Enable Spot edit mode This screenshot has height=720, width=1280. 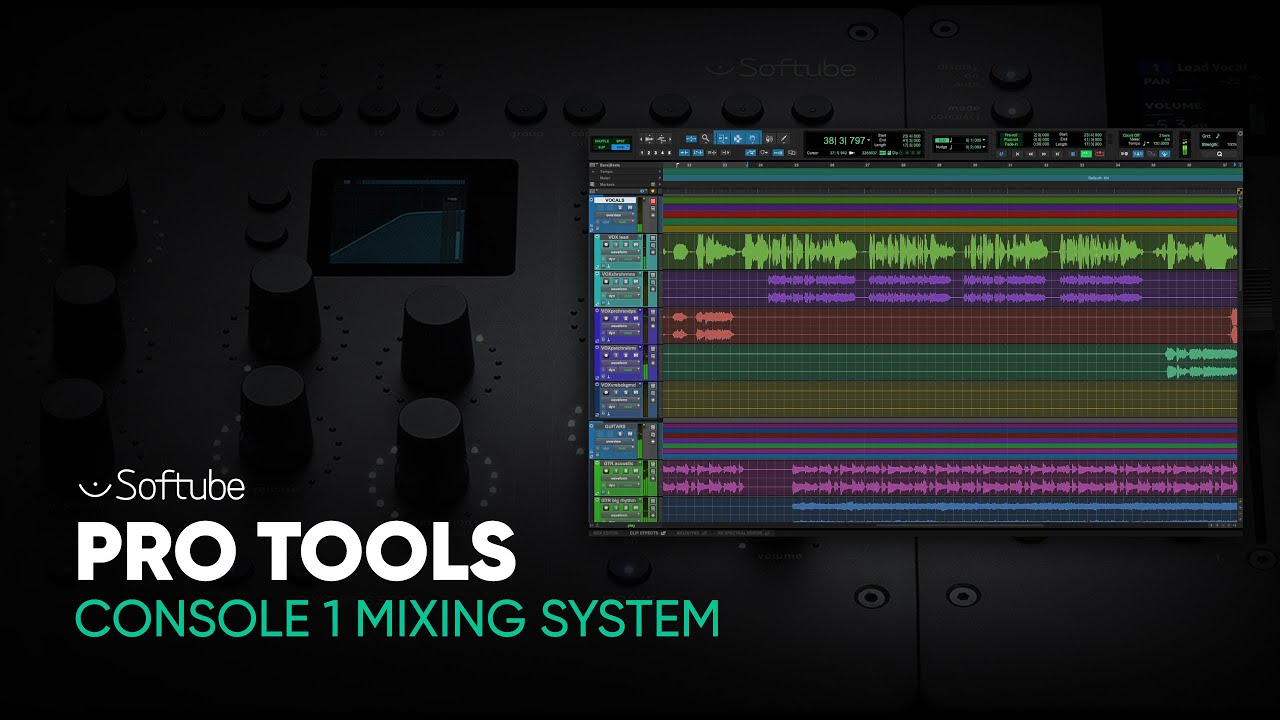(x=620, y=141)
